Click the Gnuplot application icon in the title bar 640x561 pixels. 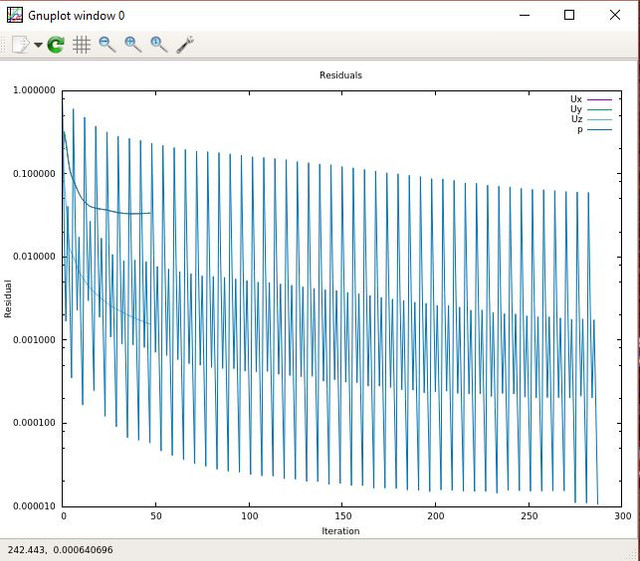click(15, 15)
